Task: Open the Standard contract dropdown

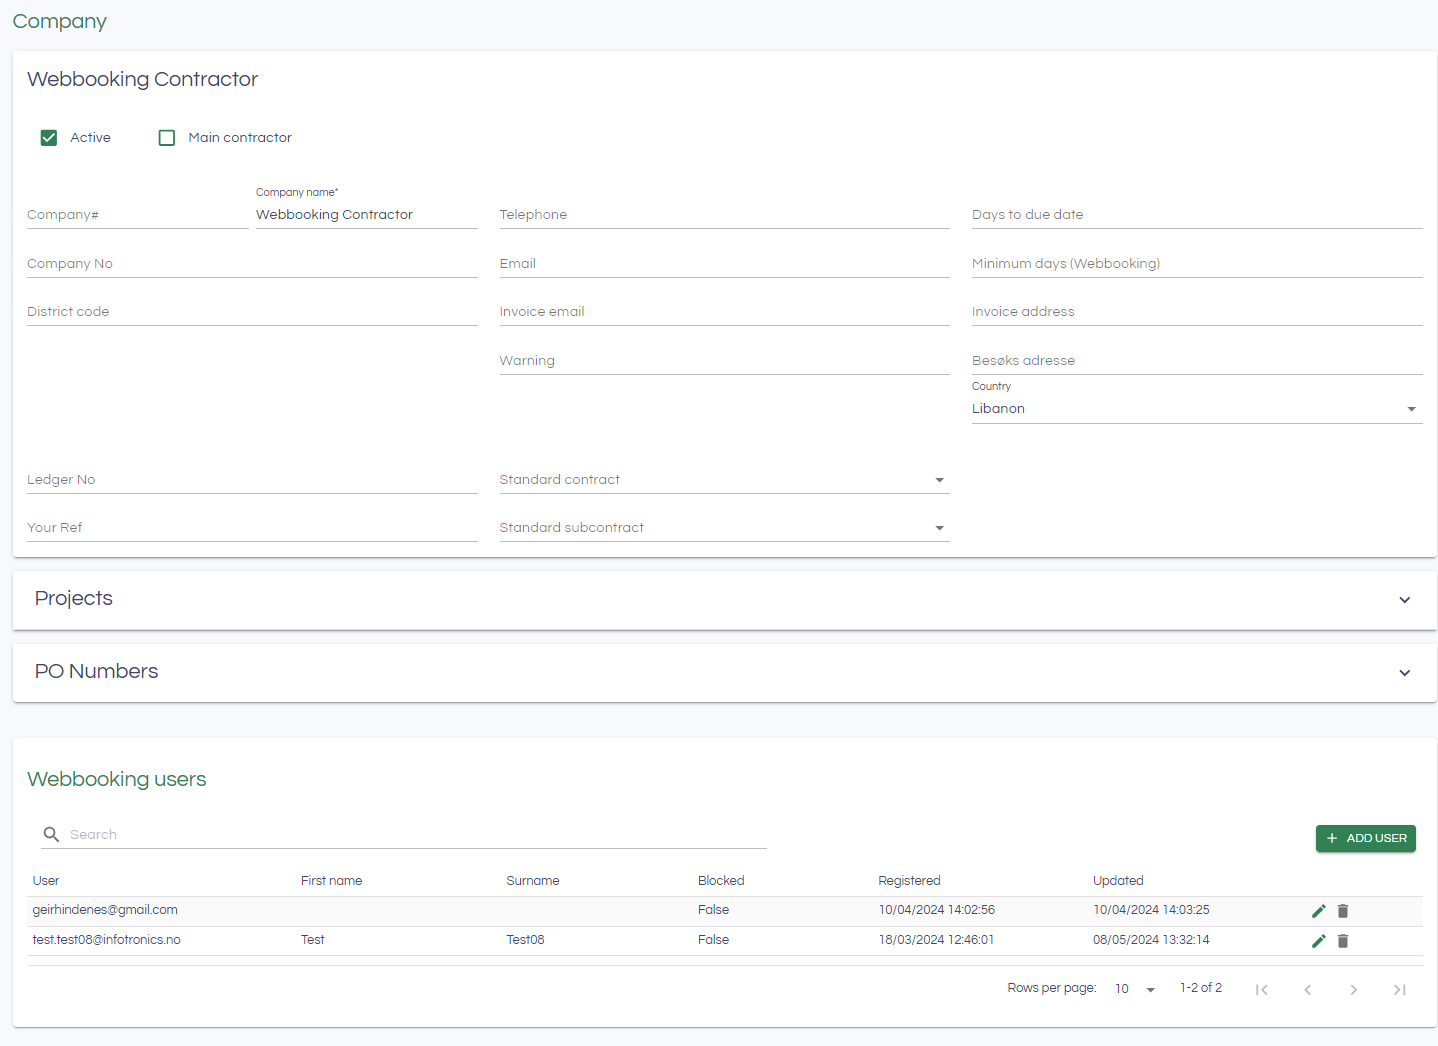Action: click(723, 480)
